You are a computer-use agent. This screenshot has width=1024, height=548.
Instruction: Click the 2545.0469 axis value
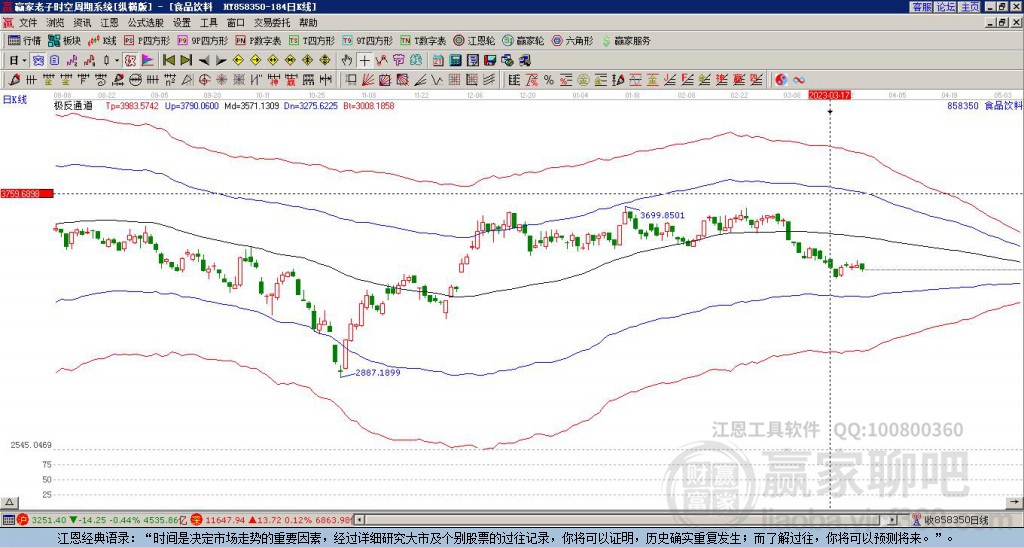pos(31,445)
